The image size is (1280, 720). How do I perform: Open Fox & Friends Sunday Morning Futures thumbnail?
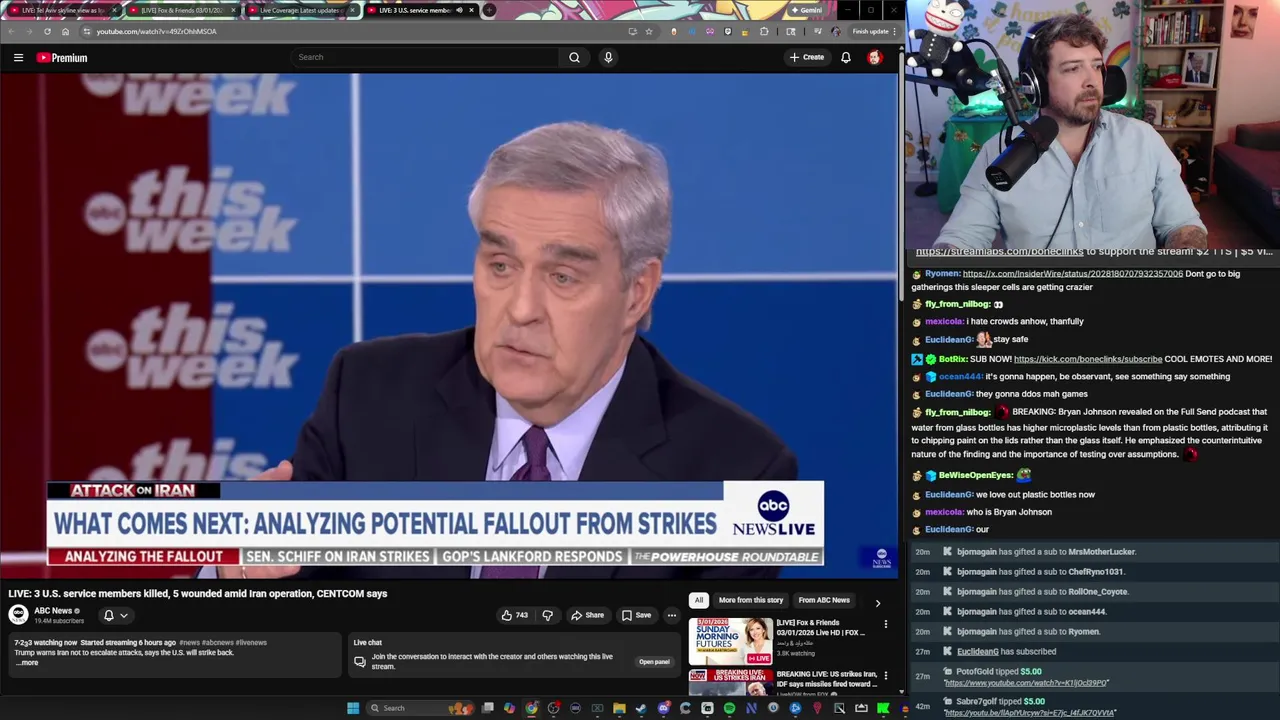point(730,642)
